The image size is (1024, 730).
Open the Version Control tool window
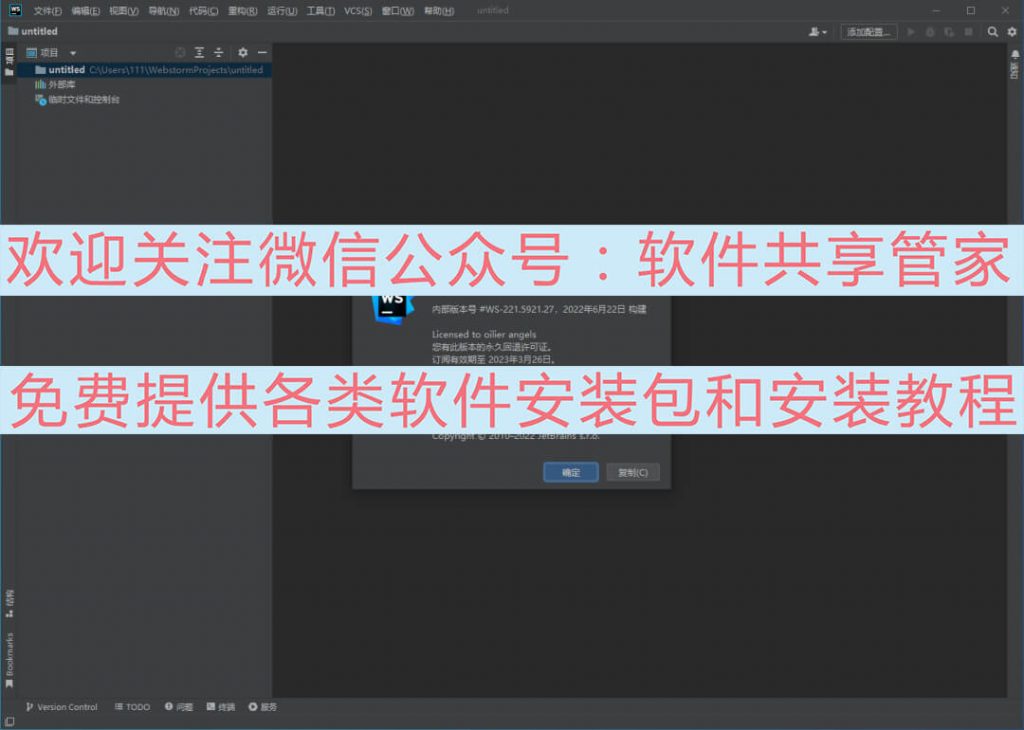61,707
